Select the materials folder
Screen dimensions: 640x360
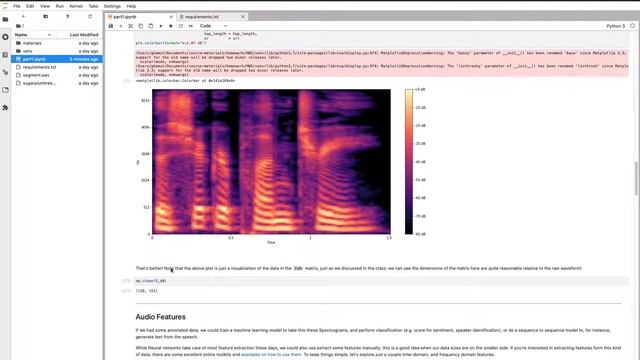pos(57,43)
